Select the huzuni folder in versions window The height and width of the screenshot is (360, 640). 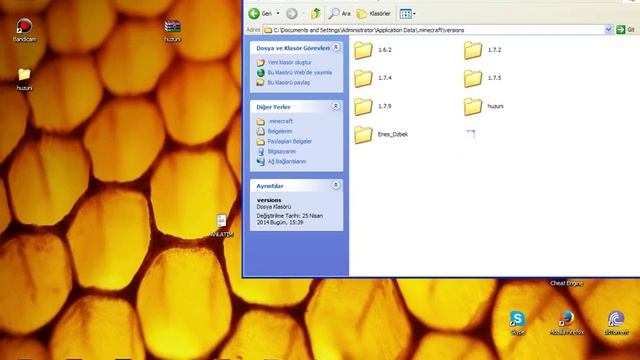[484, 107]
